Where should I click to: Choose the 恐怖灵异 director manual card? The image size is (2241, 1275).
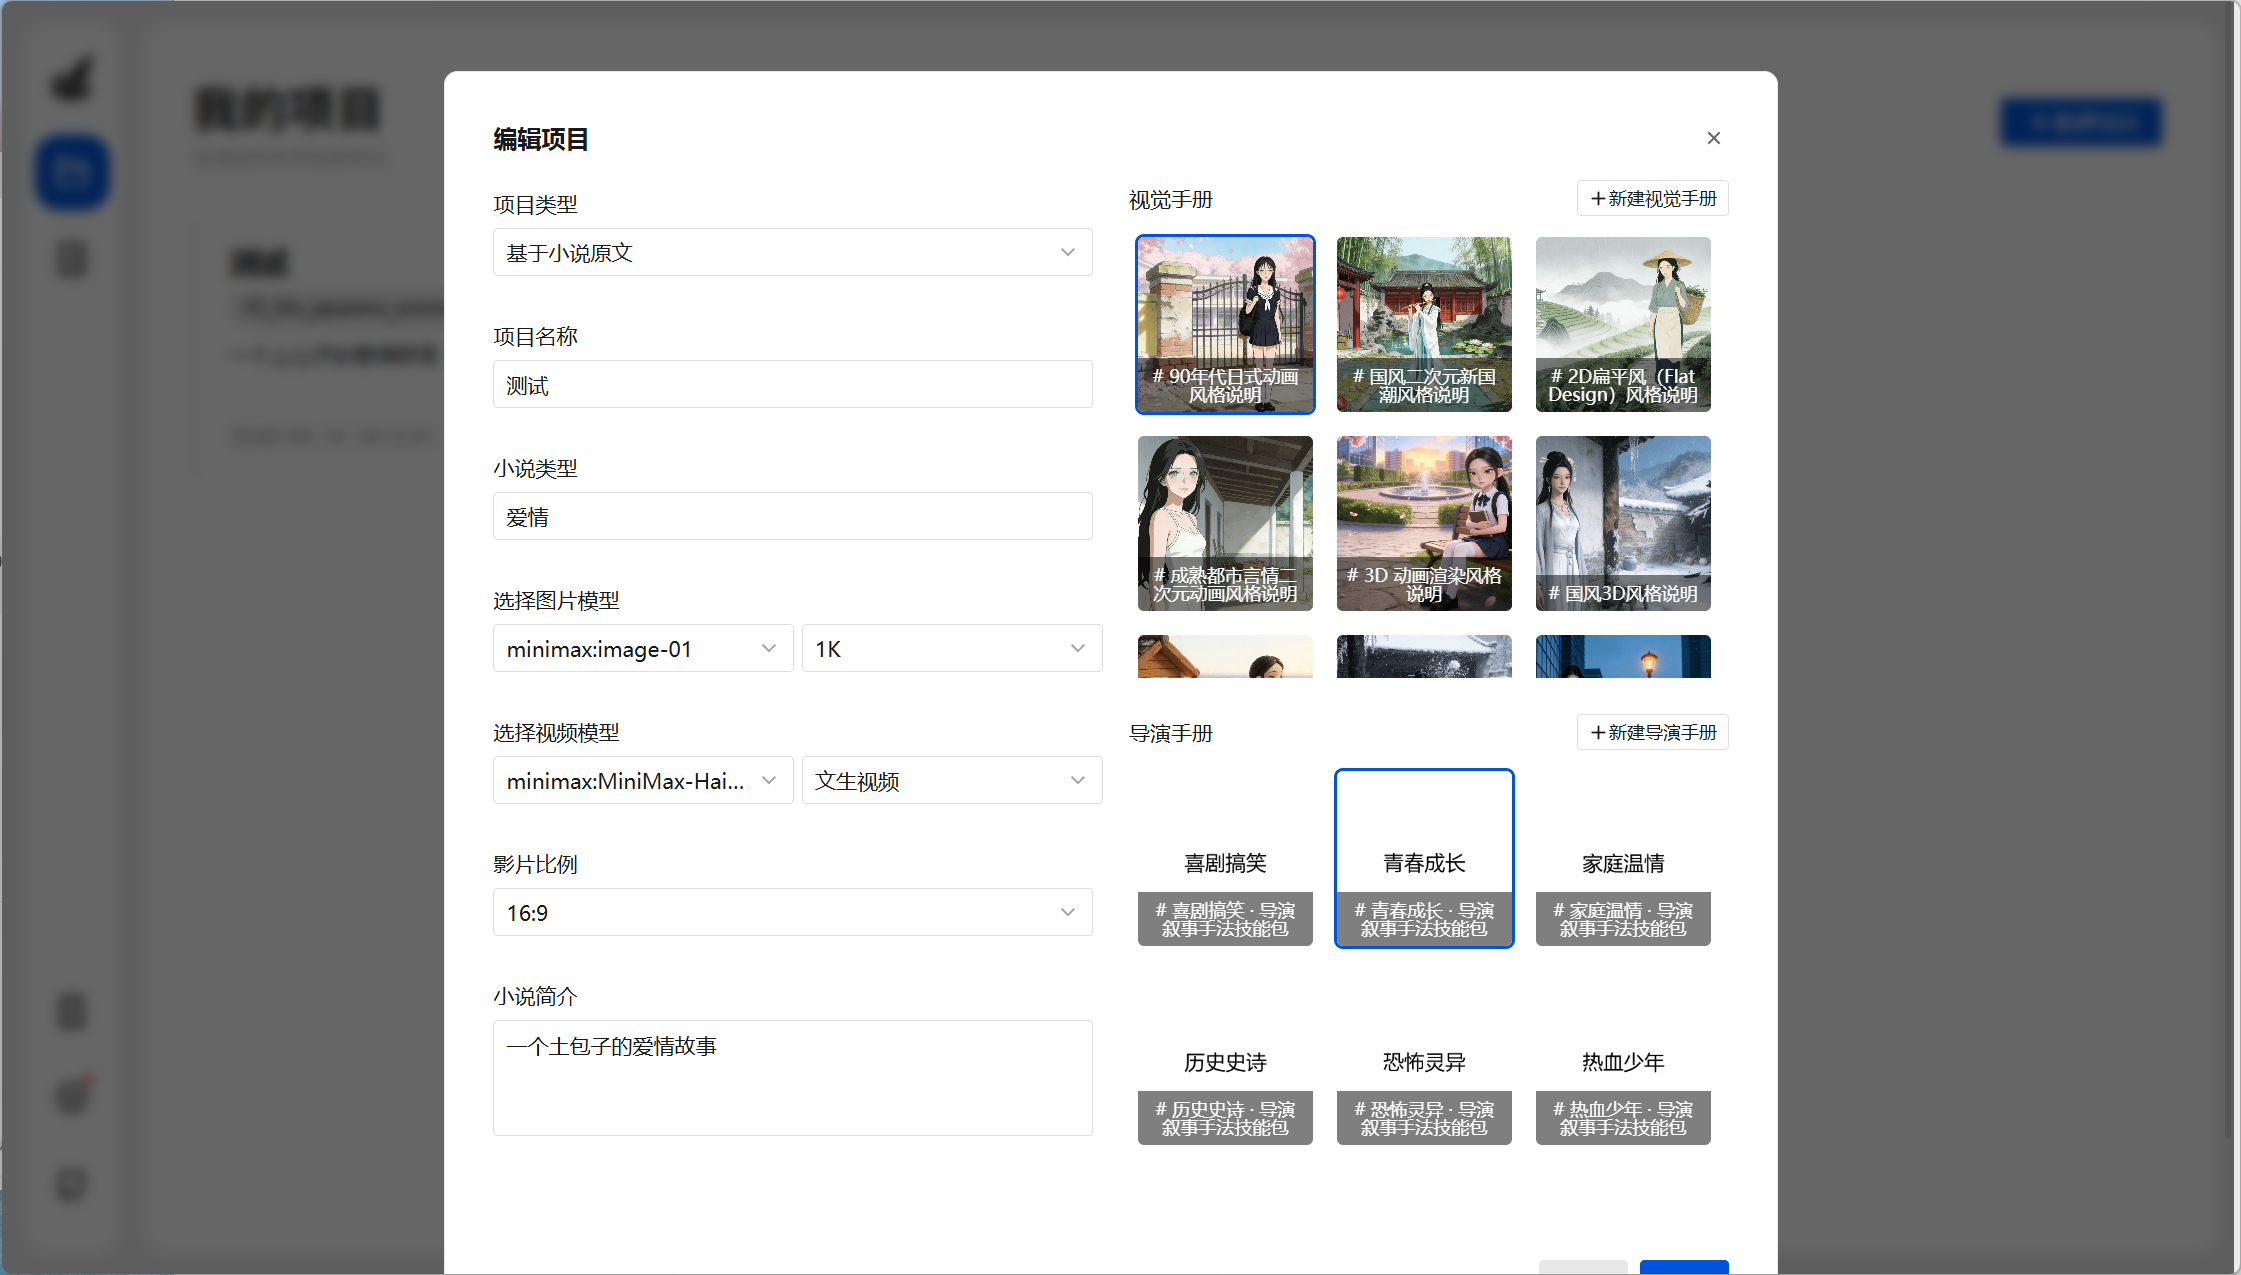point(1424,1057)
